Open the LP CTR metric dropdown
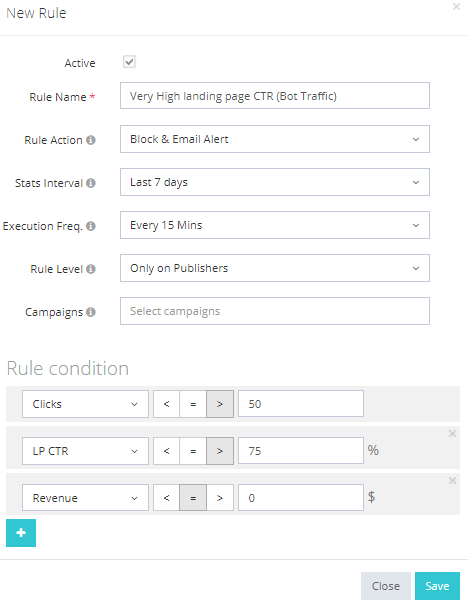 [x=85, y=451]
